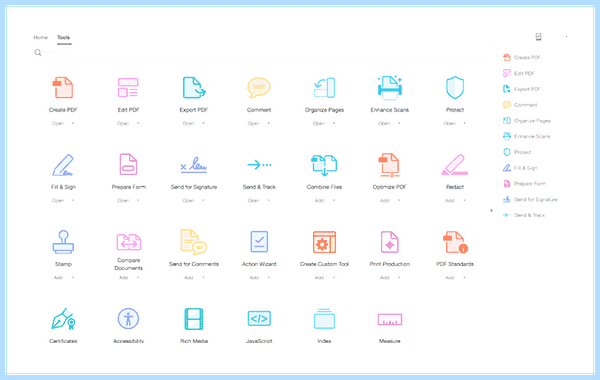Image resolution: width=600 pixels, height=380 pixels.
Task: Click the magnifier search icon
Action: 38,52
